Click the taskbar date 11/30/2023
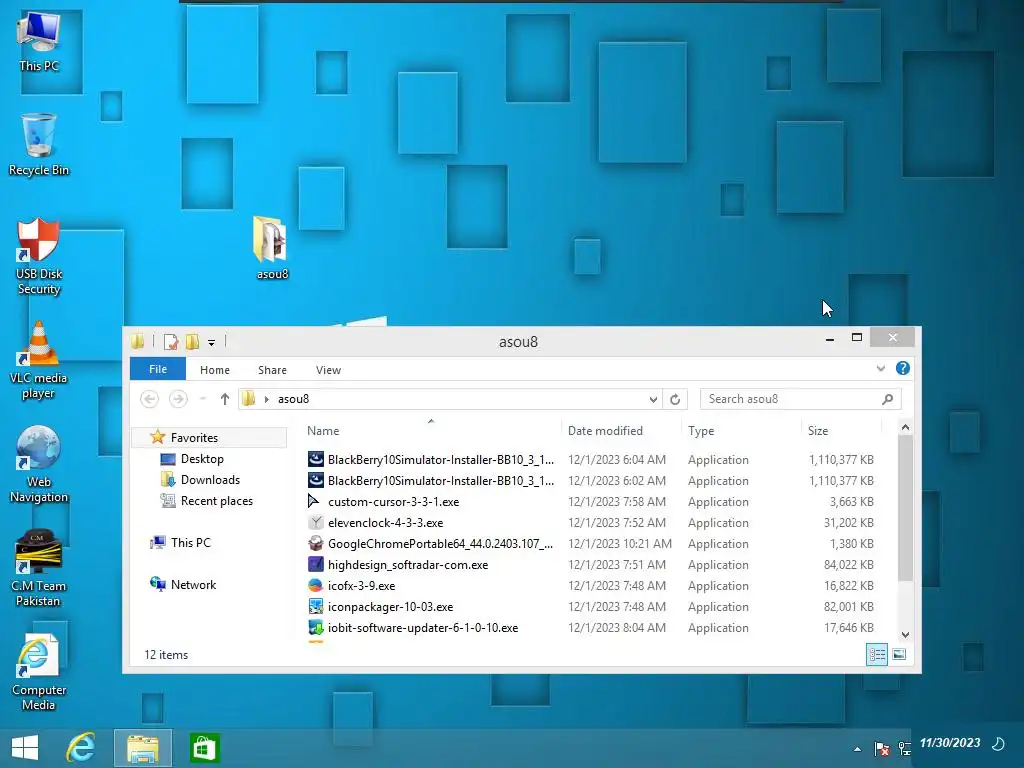The image size is (1024, 768). tap(950, 743)
